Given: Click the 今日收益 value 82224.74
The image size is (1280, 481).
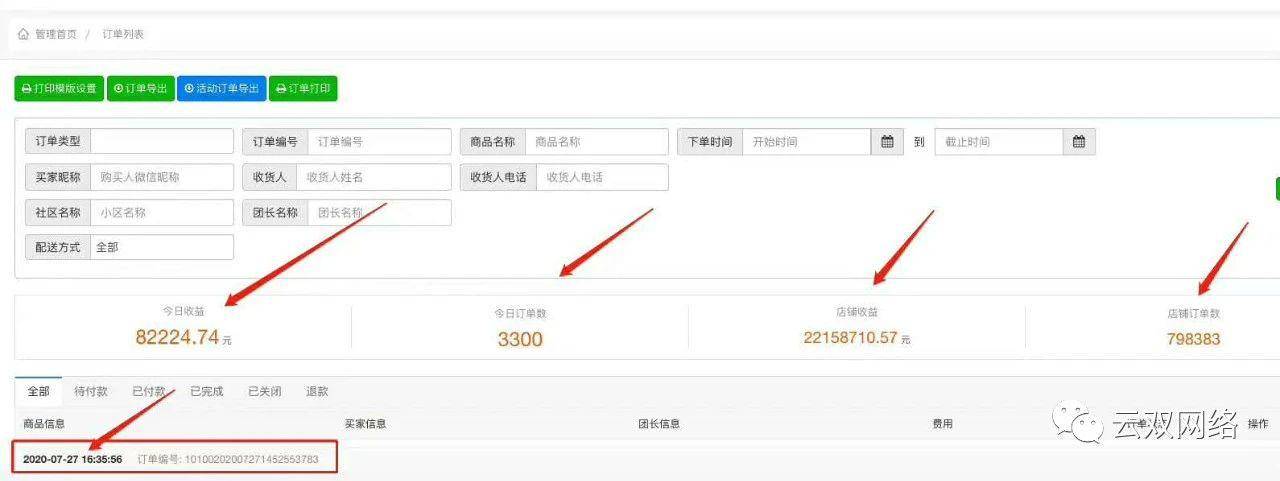Looking at the screenshot, I should (177, 337).
